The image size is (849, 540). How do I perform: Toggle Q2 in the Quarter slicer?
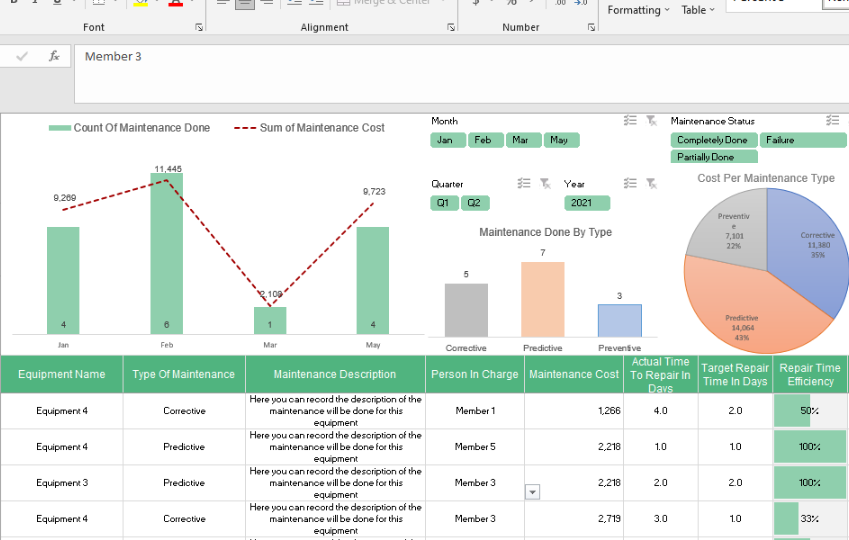[x=475, y=203]
